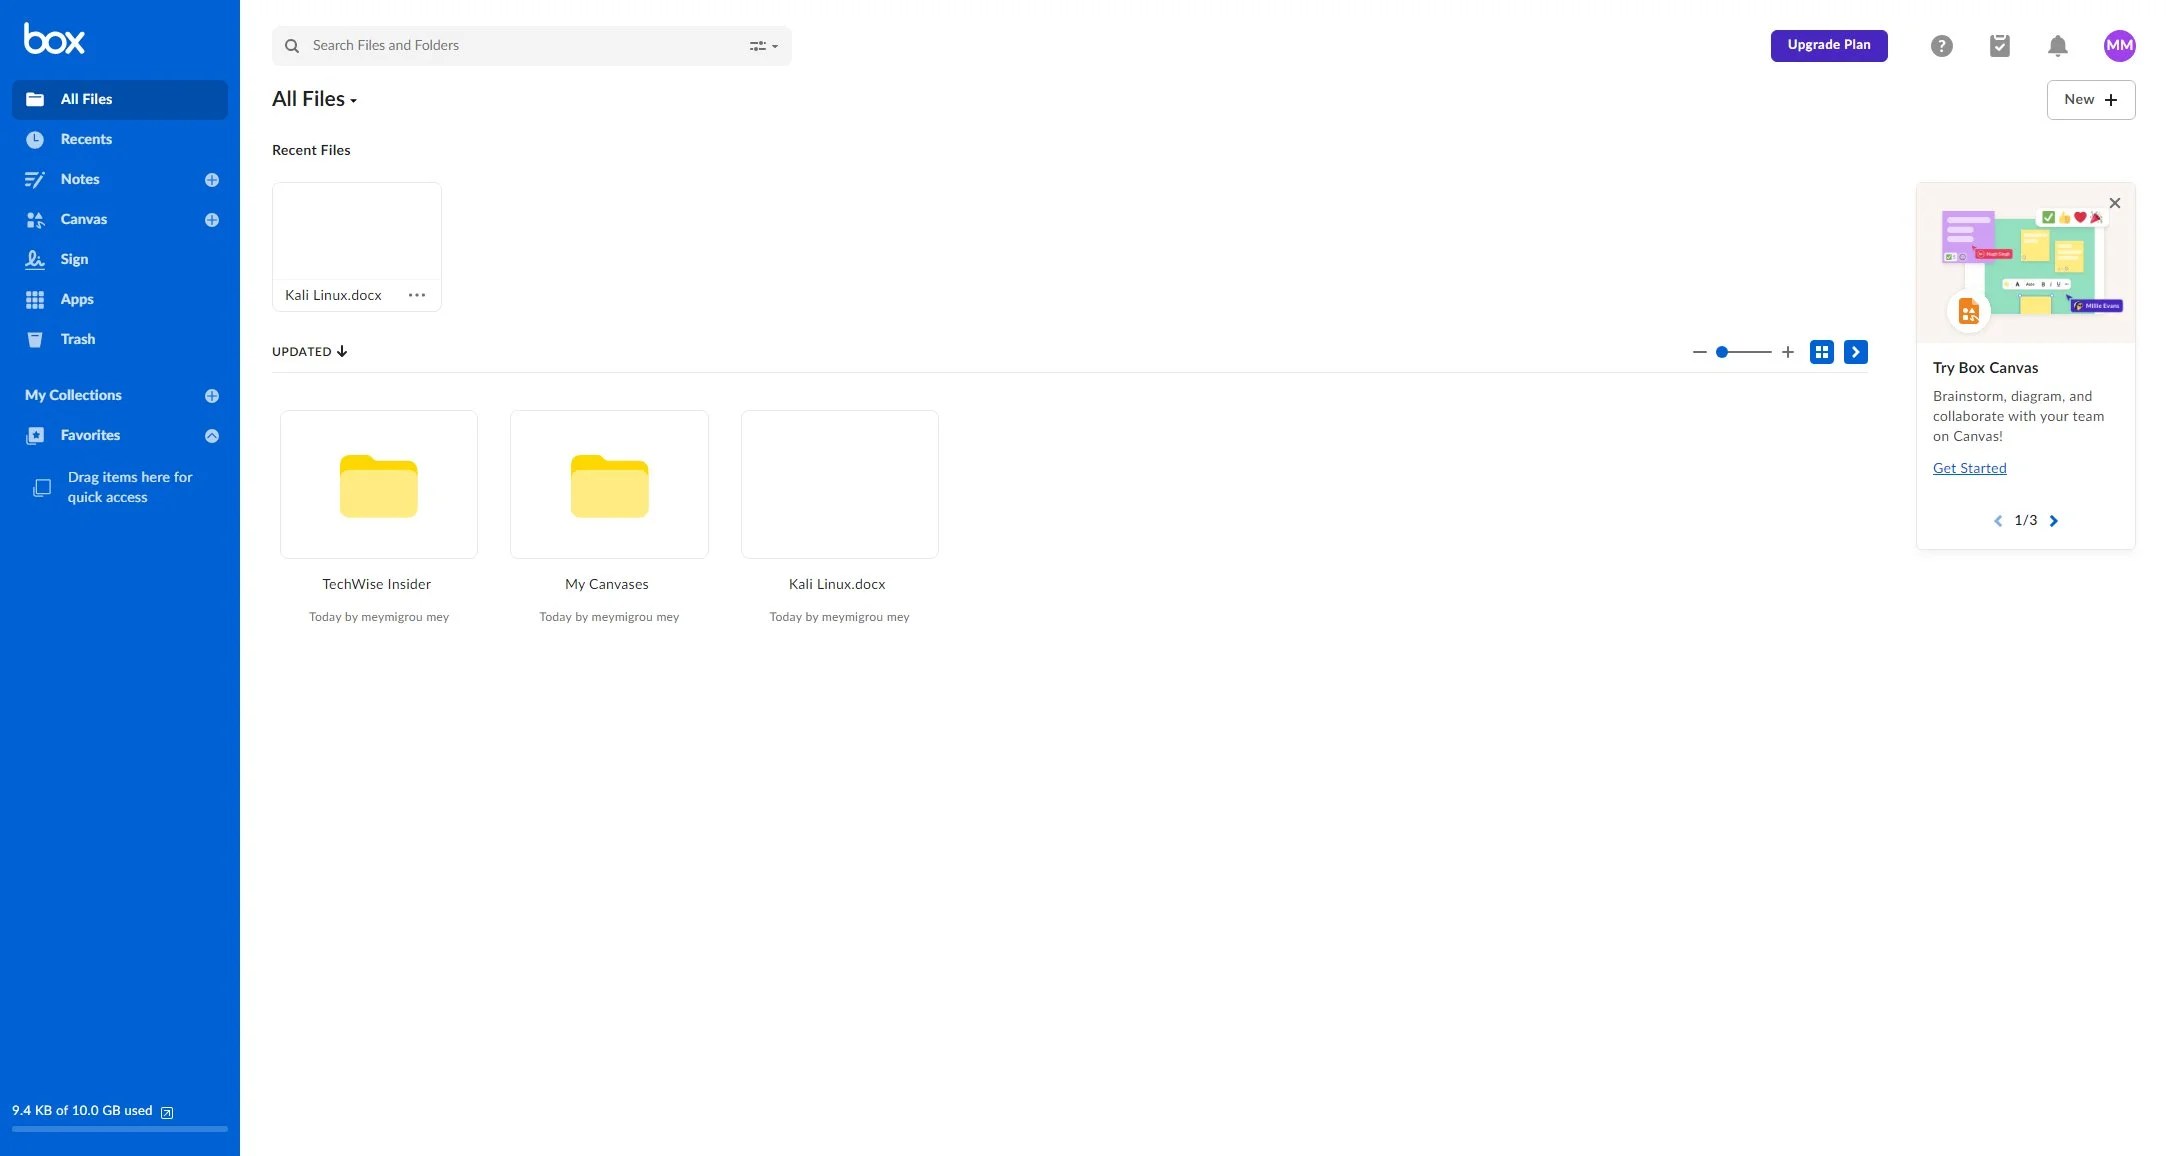
Task: Click the MM account avatar
Action: [2119, 46]
